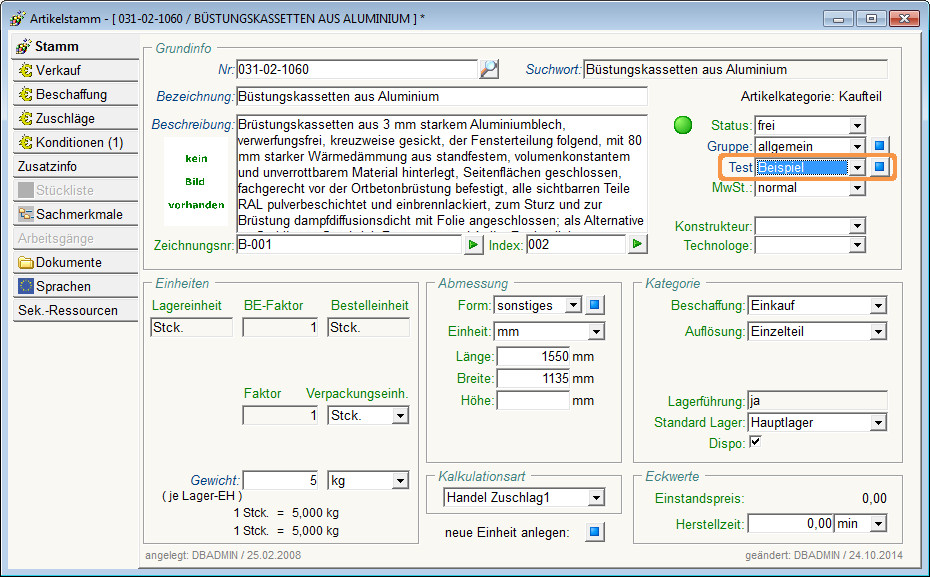Screen dimensions: 930x577
Task: Switch to the Beschaffung tab
Action: point(75,94)
